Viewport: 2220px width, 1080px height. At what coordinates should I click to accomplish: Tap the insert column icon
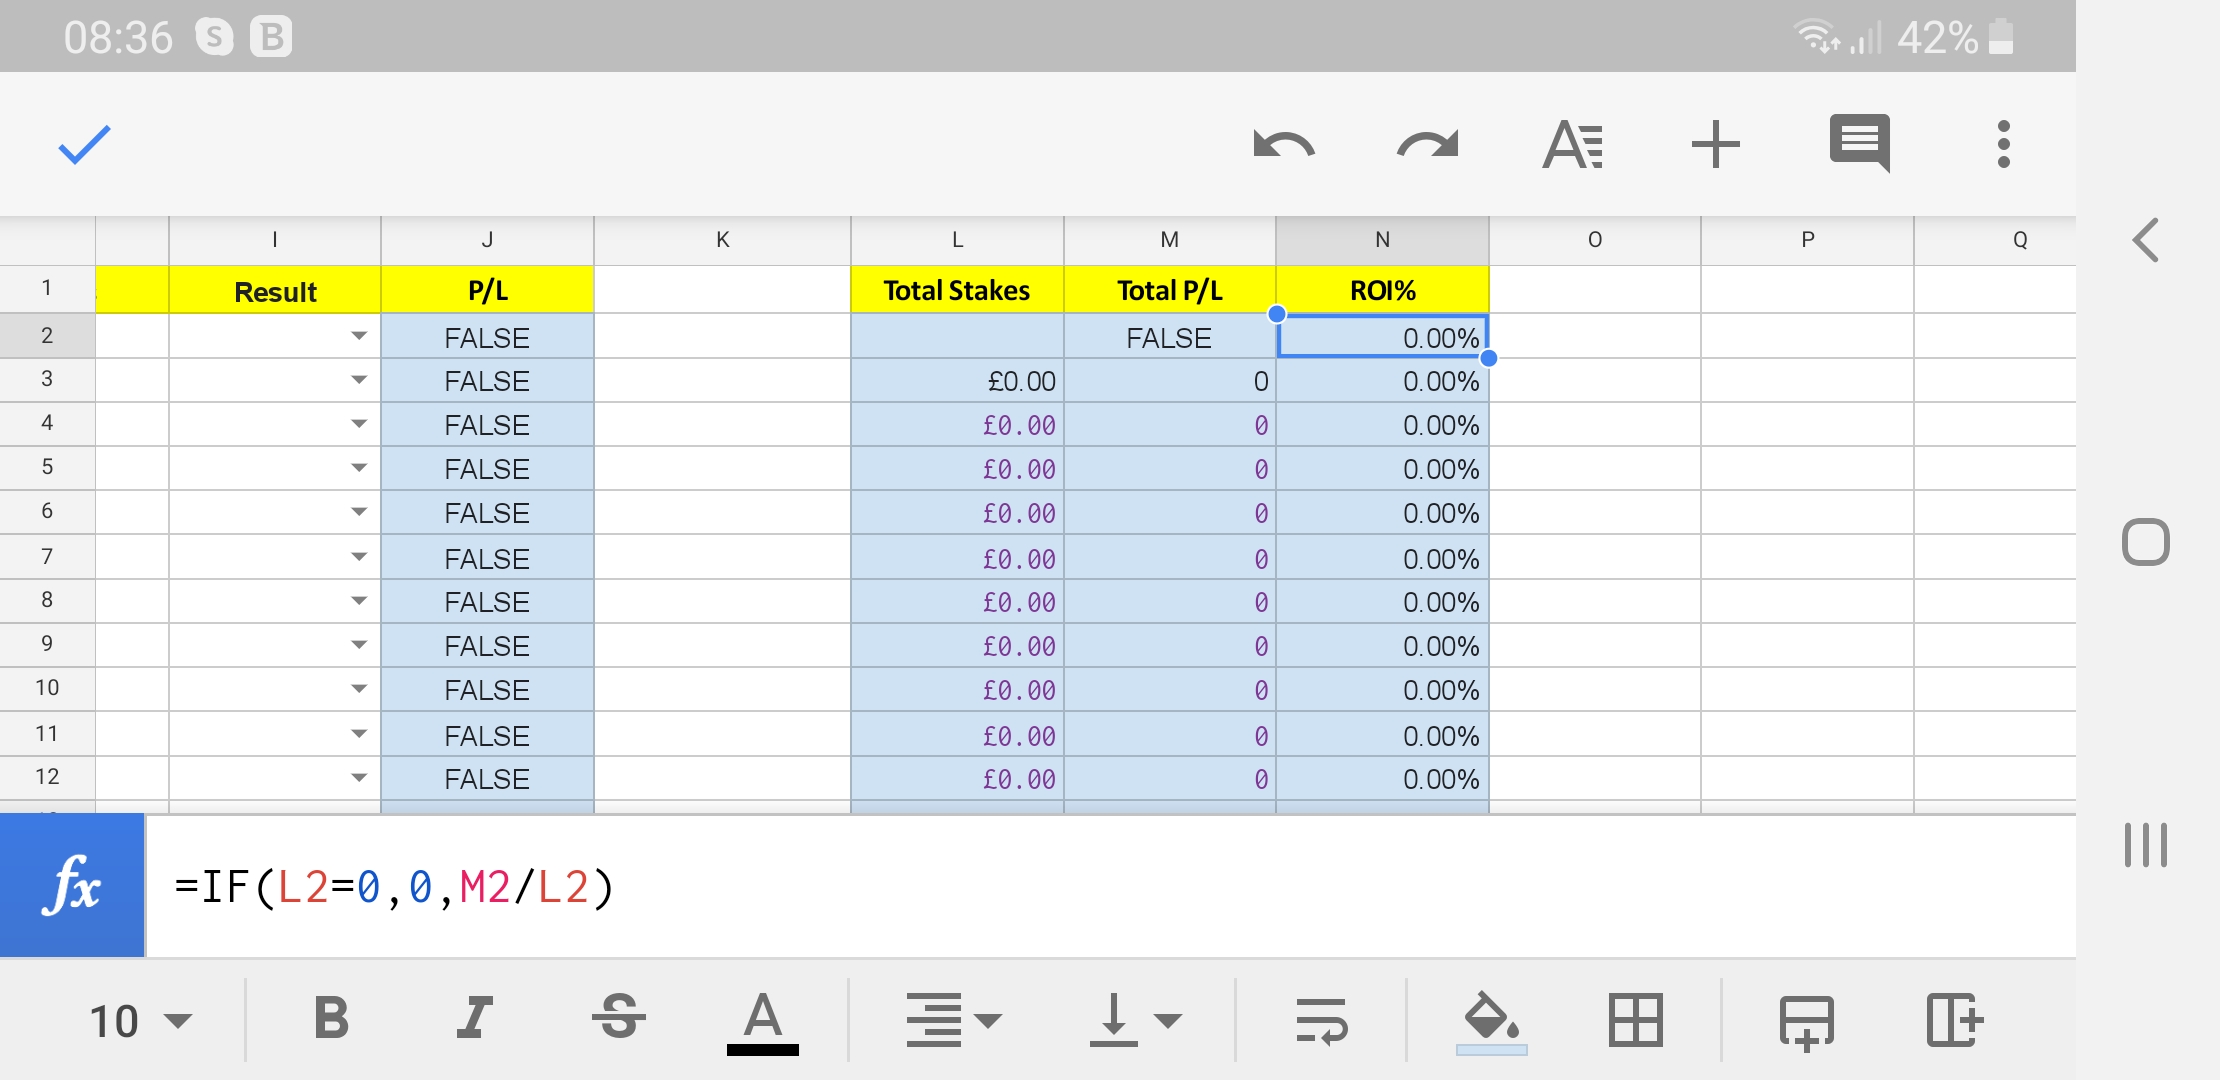point(1955,1020)
